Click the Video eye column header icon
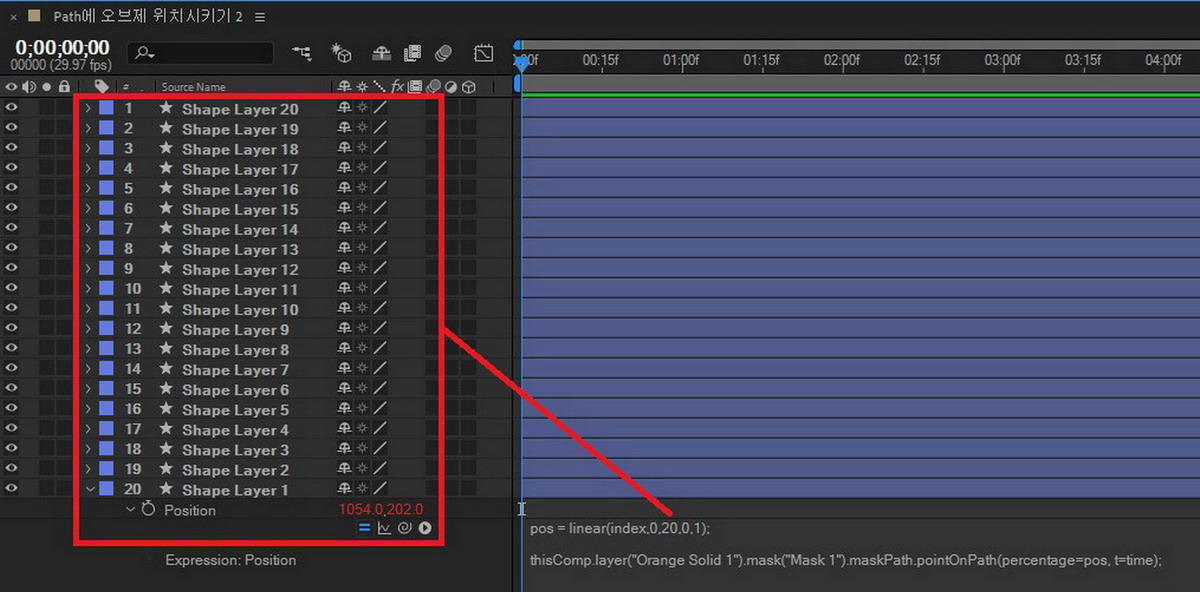 pyautogui.click(x=12, y=87)
